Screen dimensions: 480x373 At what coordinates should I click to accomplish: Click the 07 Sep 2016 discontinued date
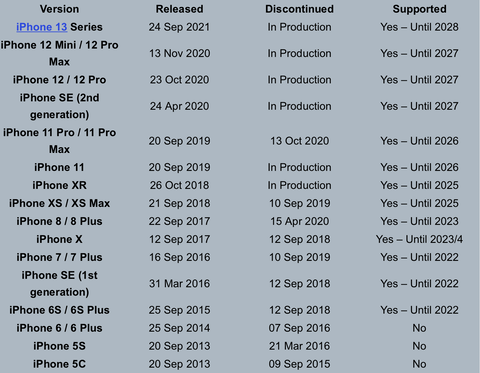[299, 328]
